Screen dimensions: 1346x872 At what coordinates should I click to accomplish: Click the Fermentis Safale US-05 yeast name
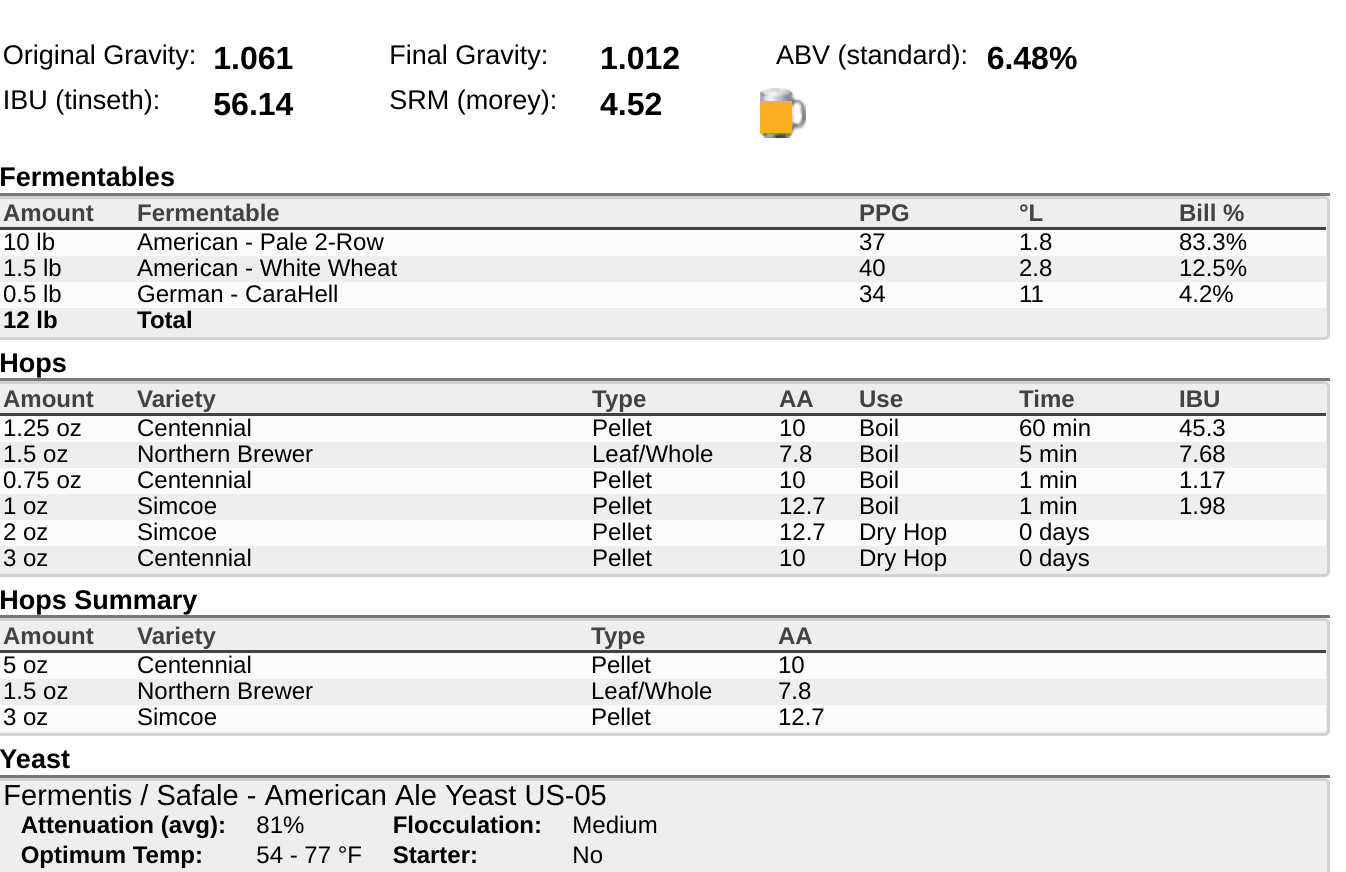[x=305, y=796]
